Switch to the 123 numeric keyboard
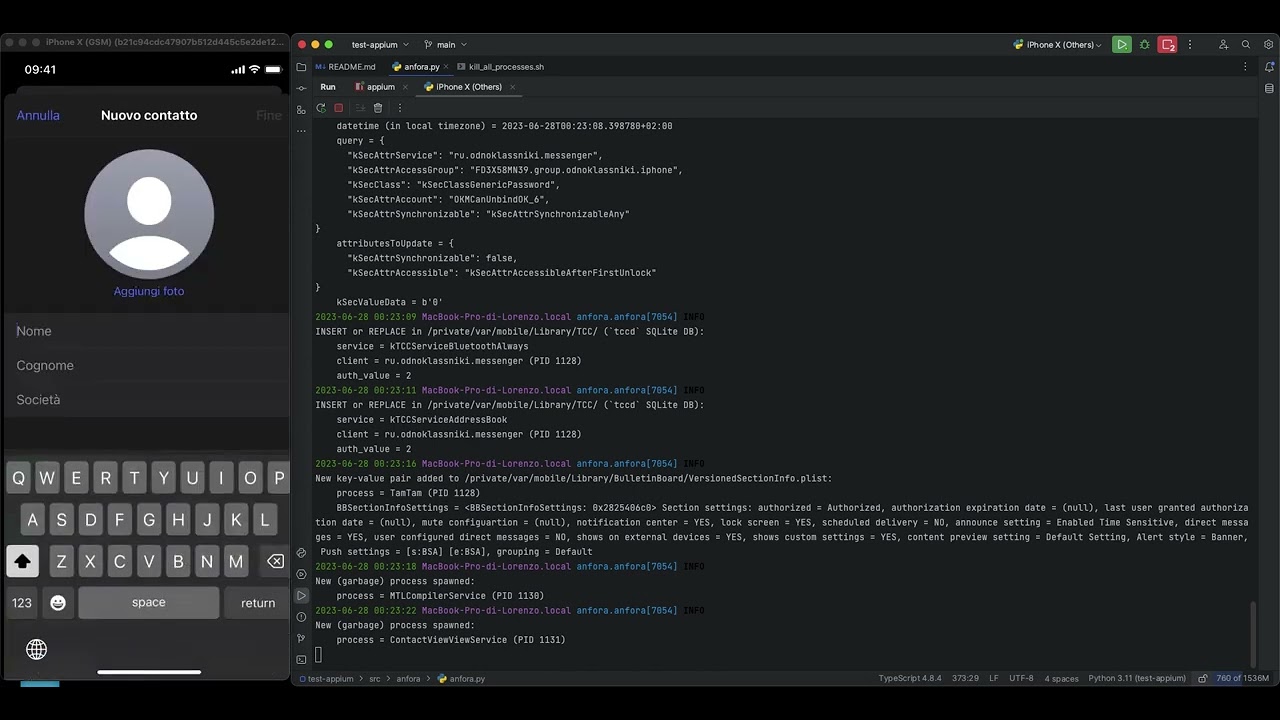This screenshot has width=1280, height=720. point(22,603)
